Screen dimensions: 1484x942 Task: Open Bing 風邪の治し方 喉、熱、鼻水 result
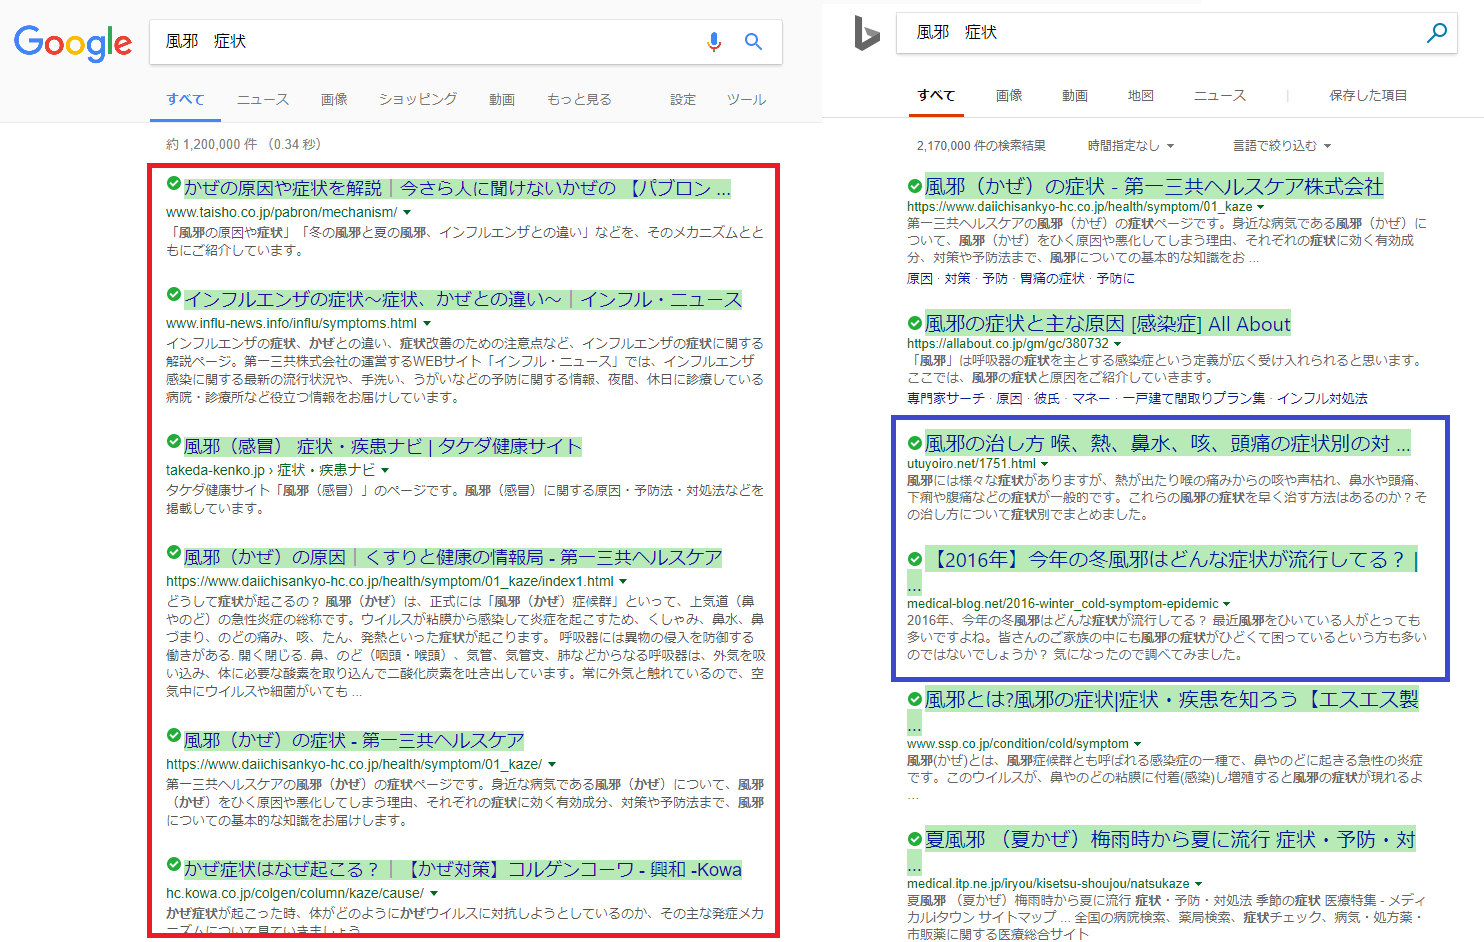click(x=1167, y=443)
